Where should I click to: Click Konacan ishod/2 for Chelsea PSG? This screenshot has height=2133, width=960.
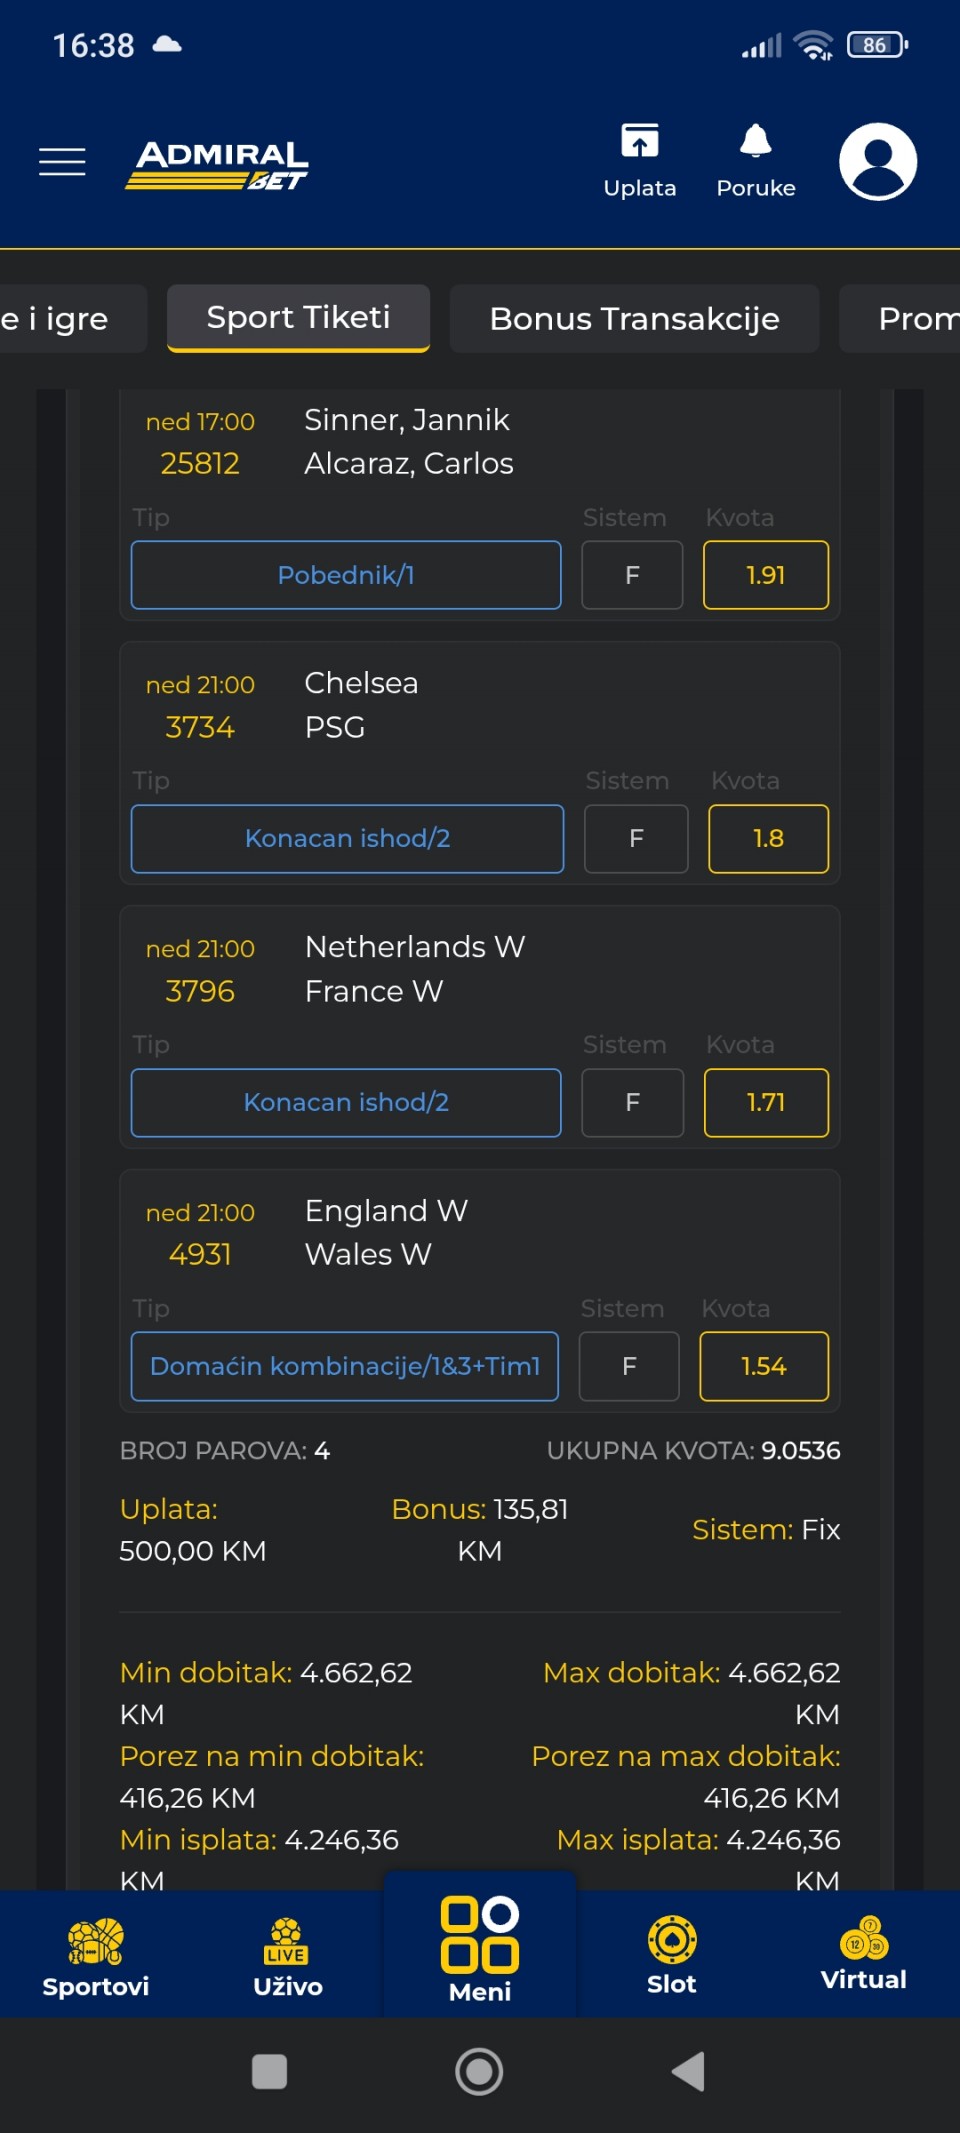pyautogui.click(x=347, y=838)
